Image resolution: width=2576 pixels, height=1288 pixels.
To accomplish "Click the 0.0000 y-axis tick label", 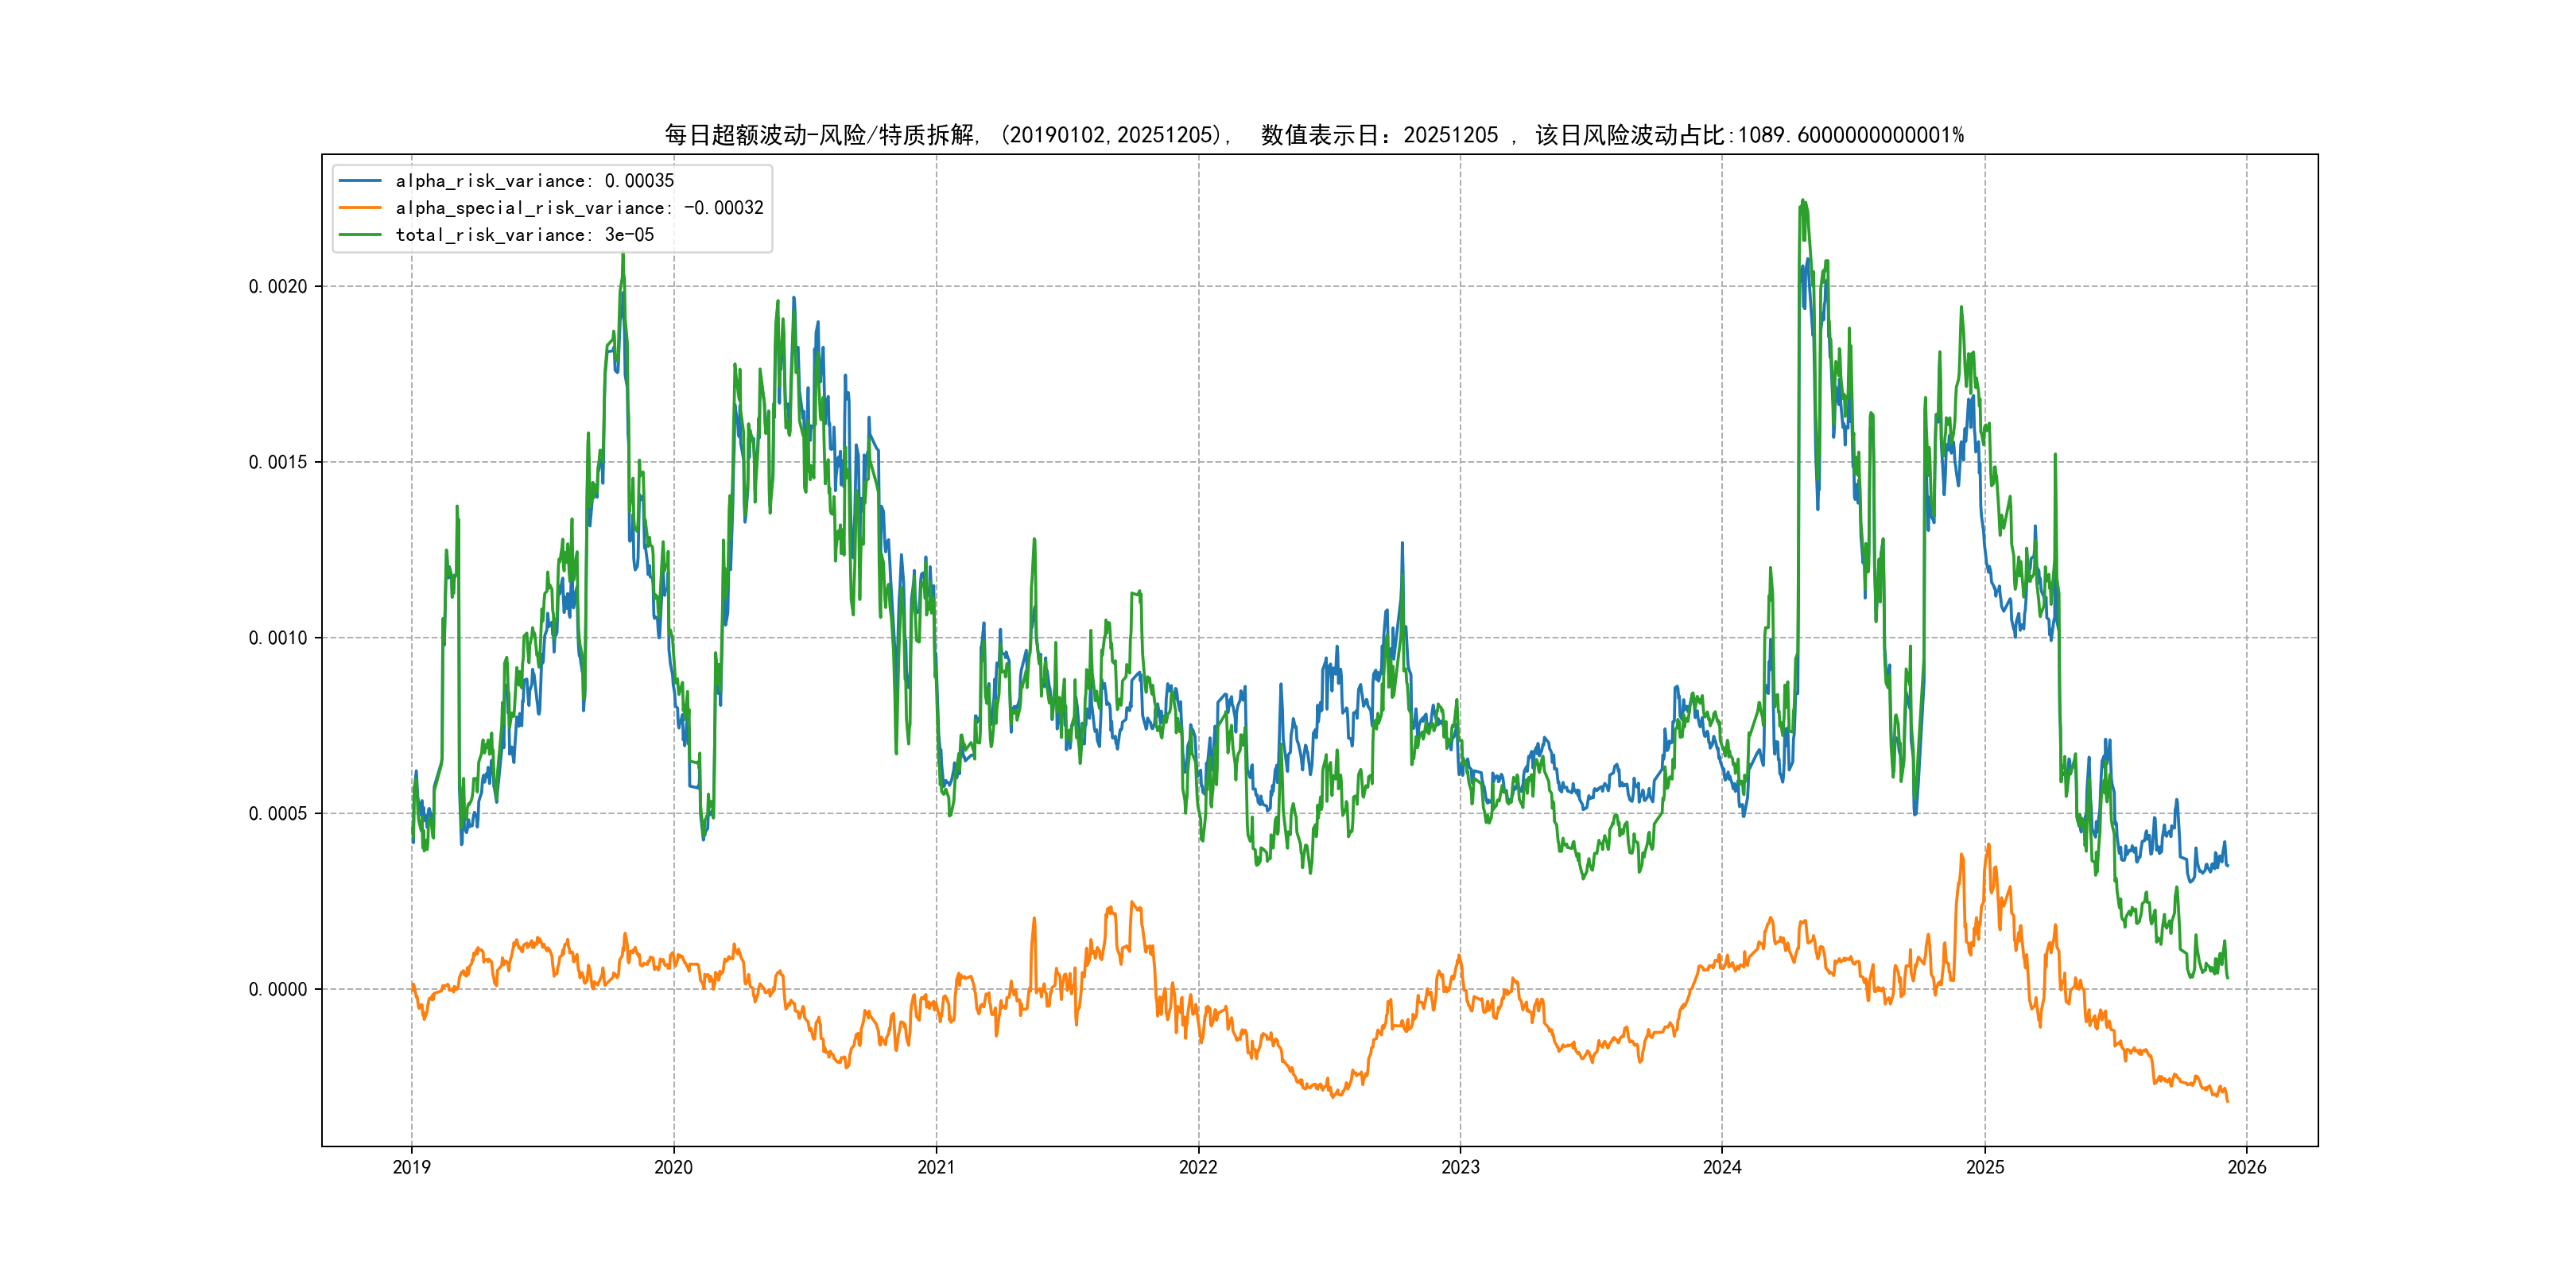I will point(278,990).
